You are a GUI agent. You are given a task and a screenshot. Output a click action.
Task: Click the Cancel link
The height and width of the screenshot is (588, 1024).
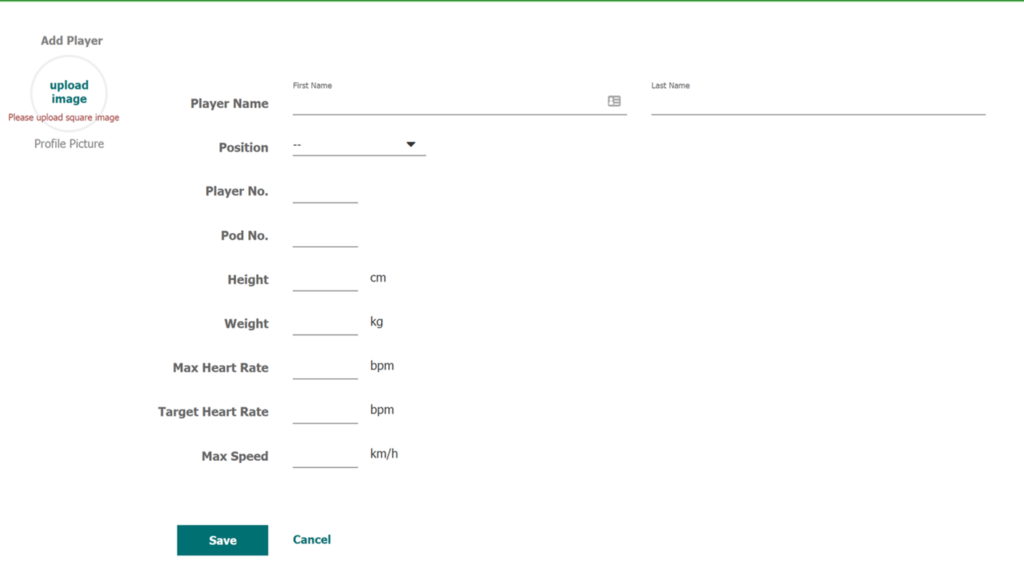point(312,540)
